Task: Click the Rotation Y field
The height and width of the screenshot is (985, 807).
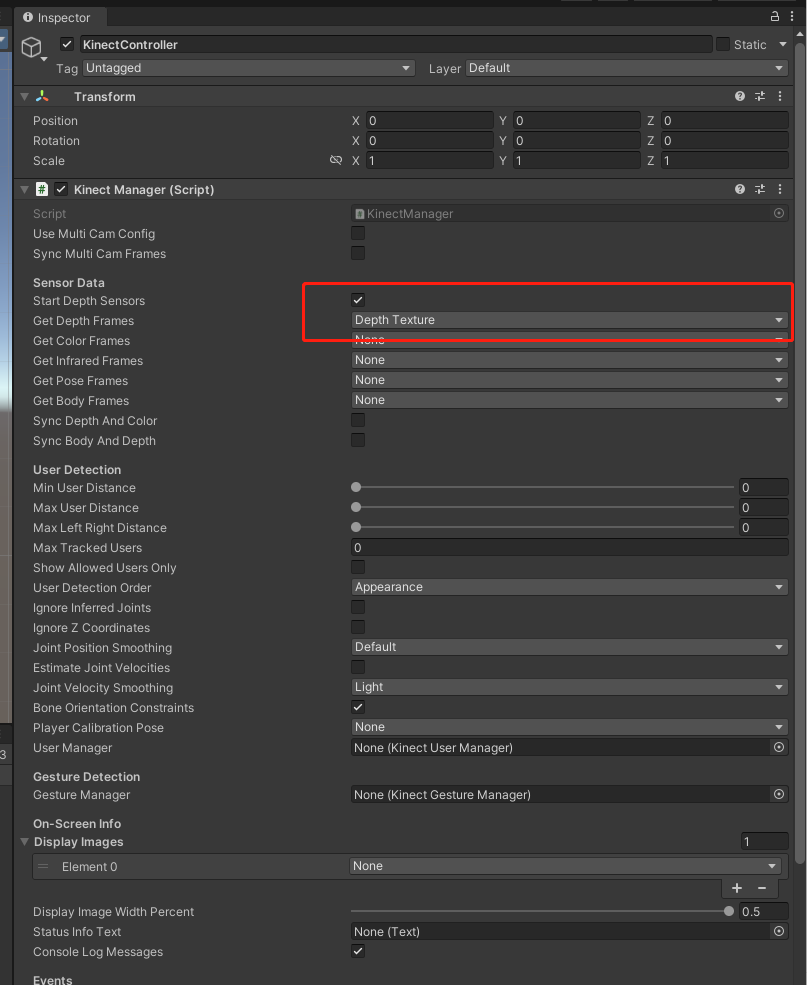Action: coord(577,141)
